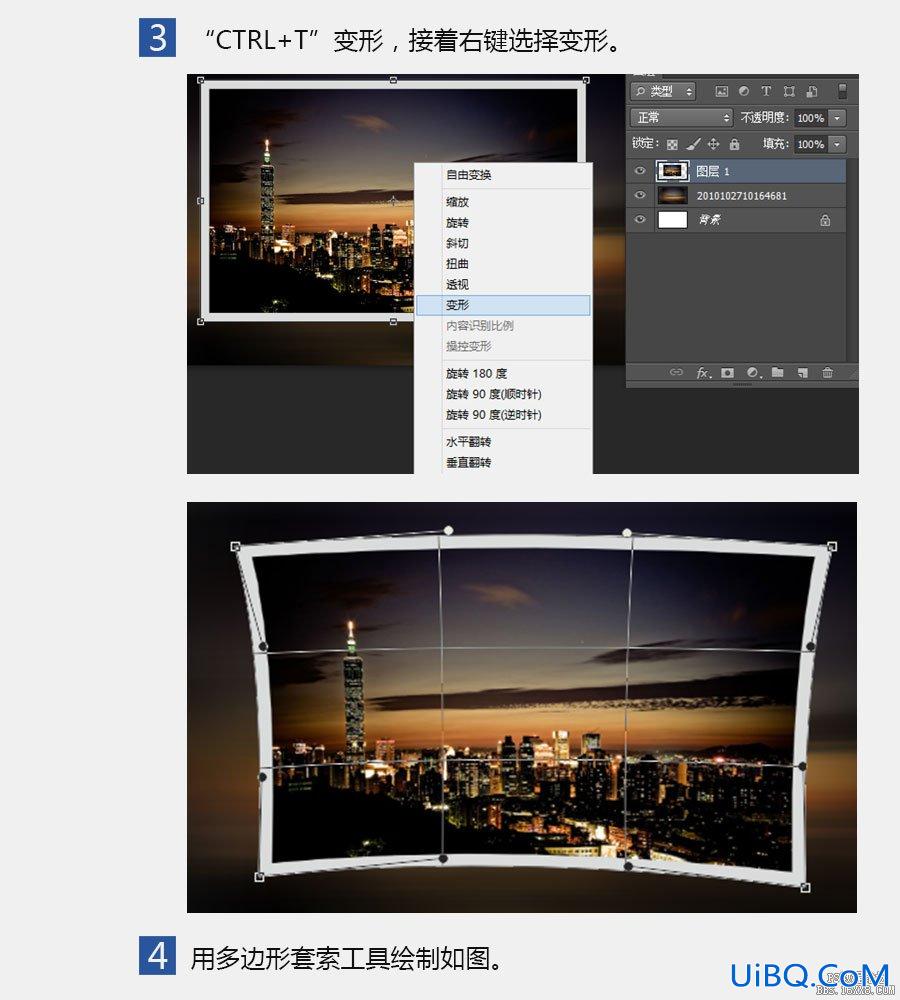Click the new group folder icon
900x1000 pixels.
[x=777, y=372]
